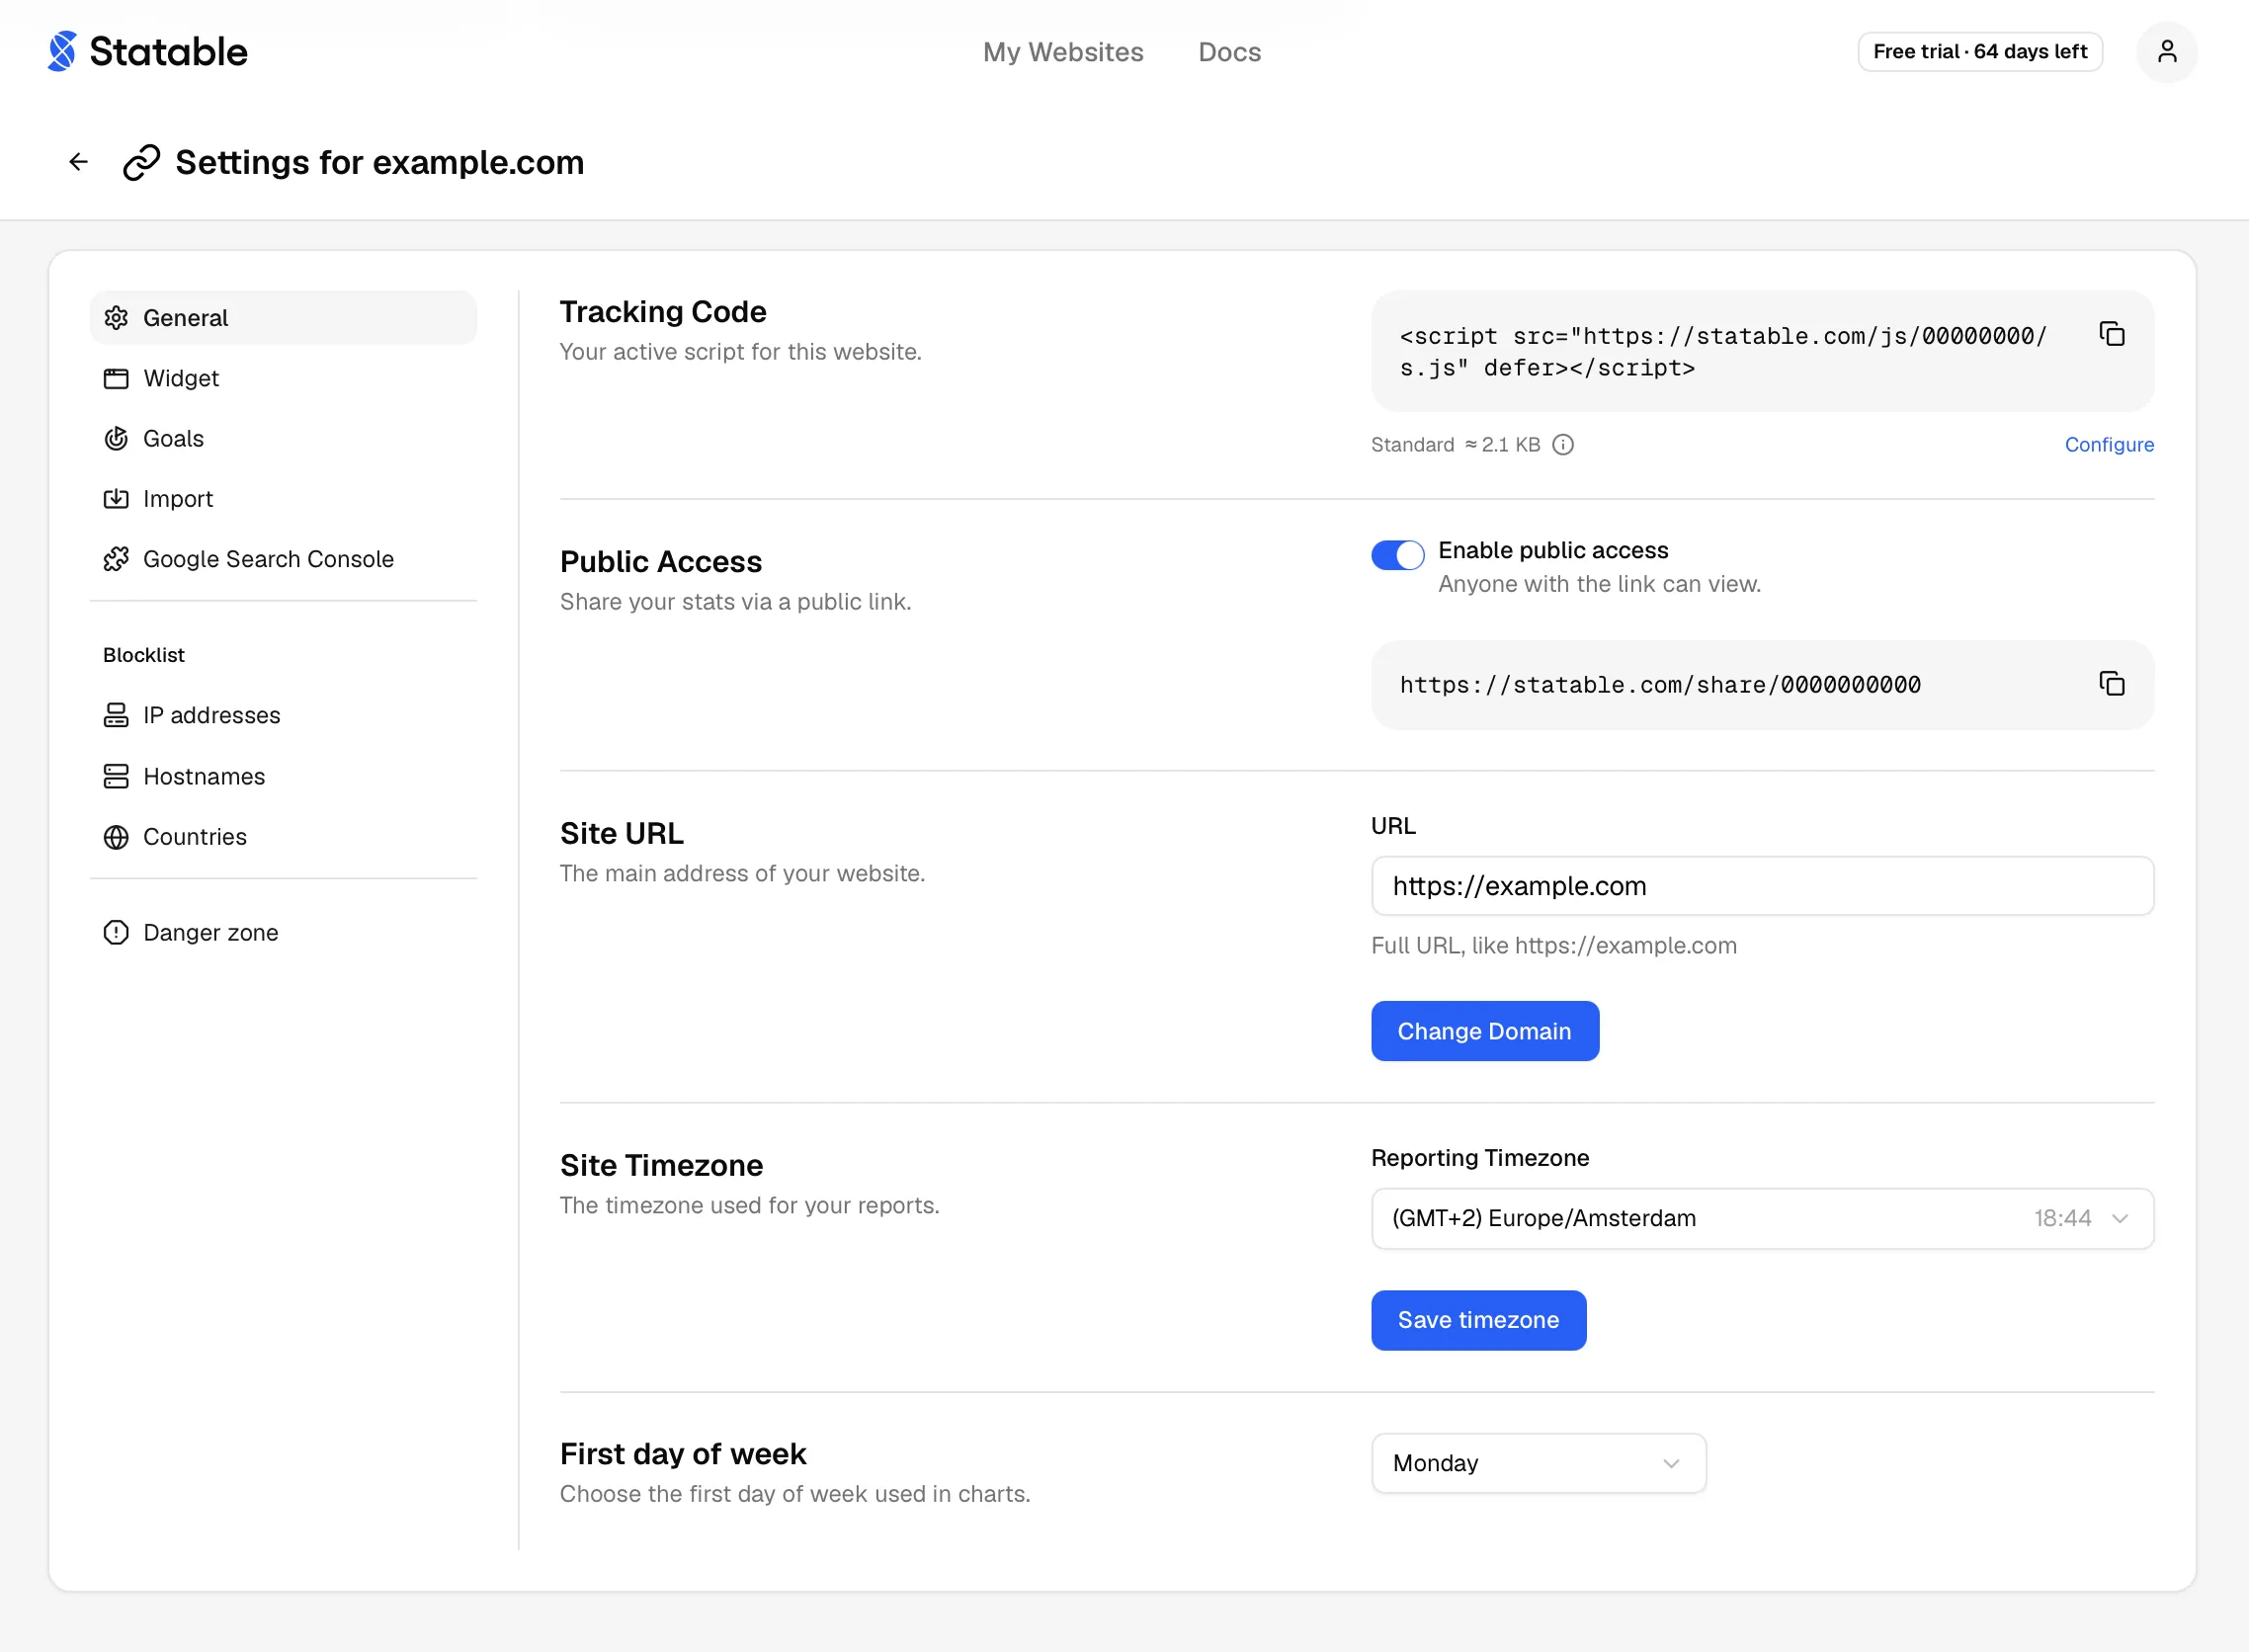The height and width of the screenshot is (1652, 2249).
Task: Select the tracking code script text
Action: [x=1723, y=352]
